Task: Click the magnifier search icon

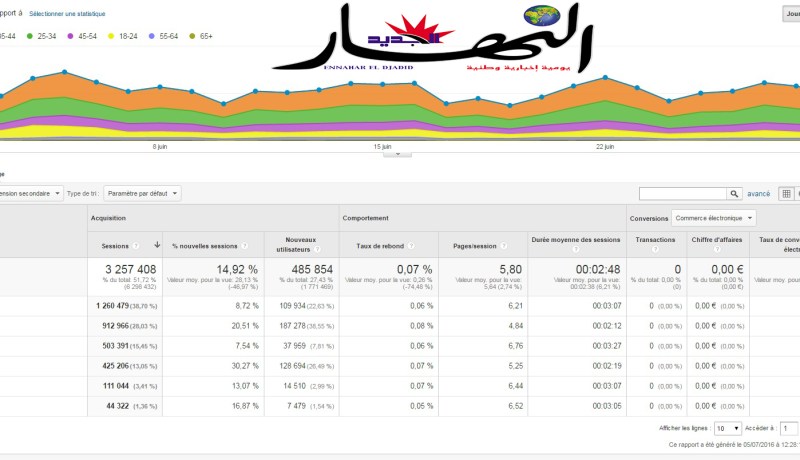Action: [x=734, y=194]
